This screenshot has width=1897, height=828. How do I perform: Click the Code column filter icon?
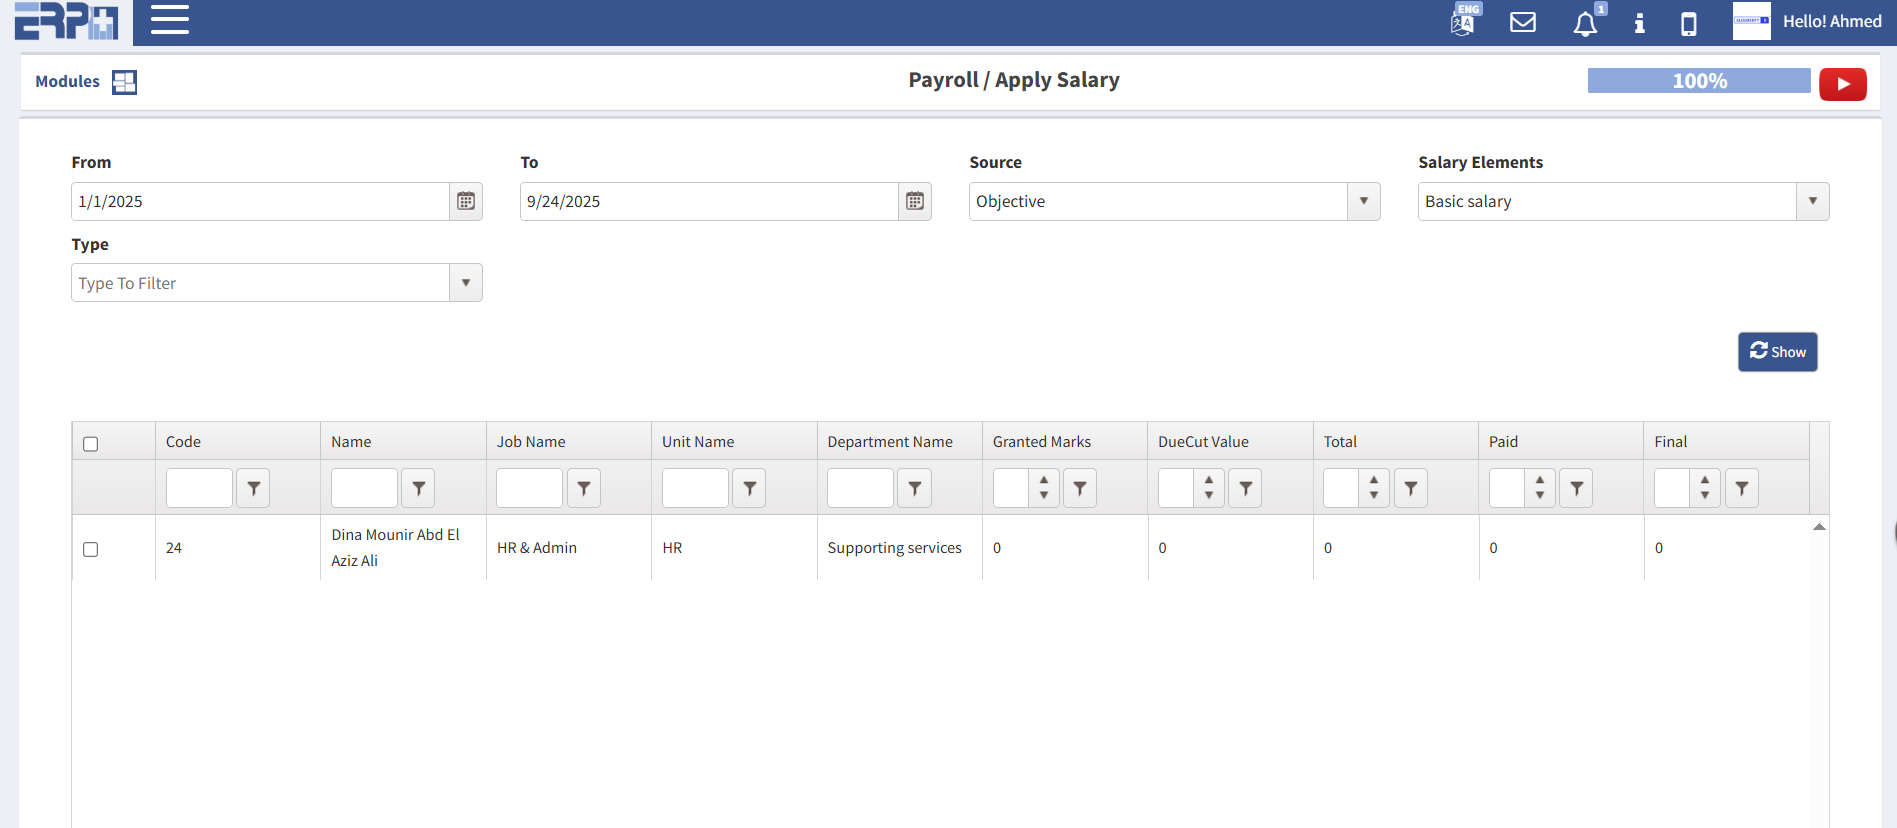tap(254, 488)
